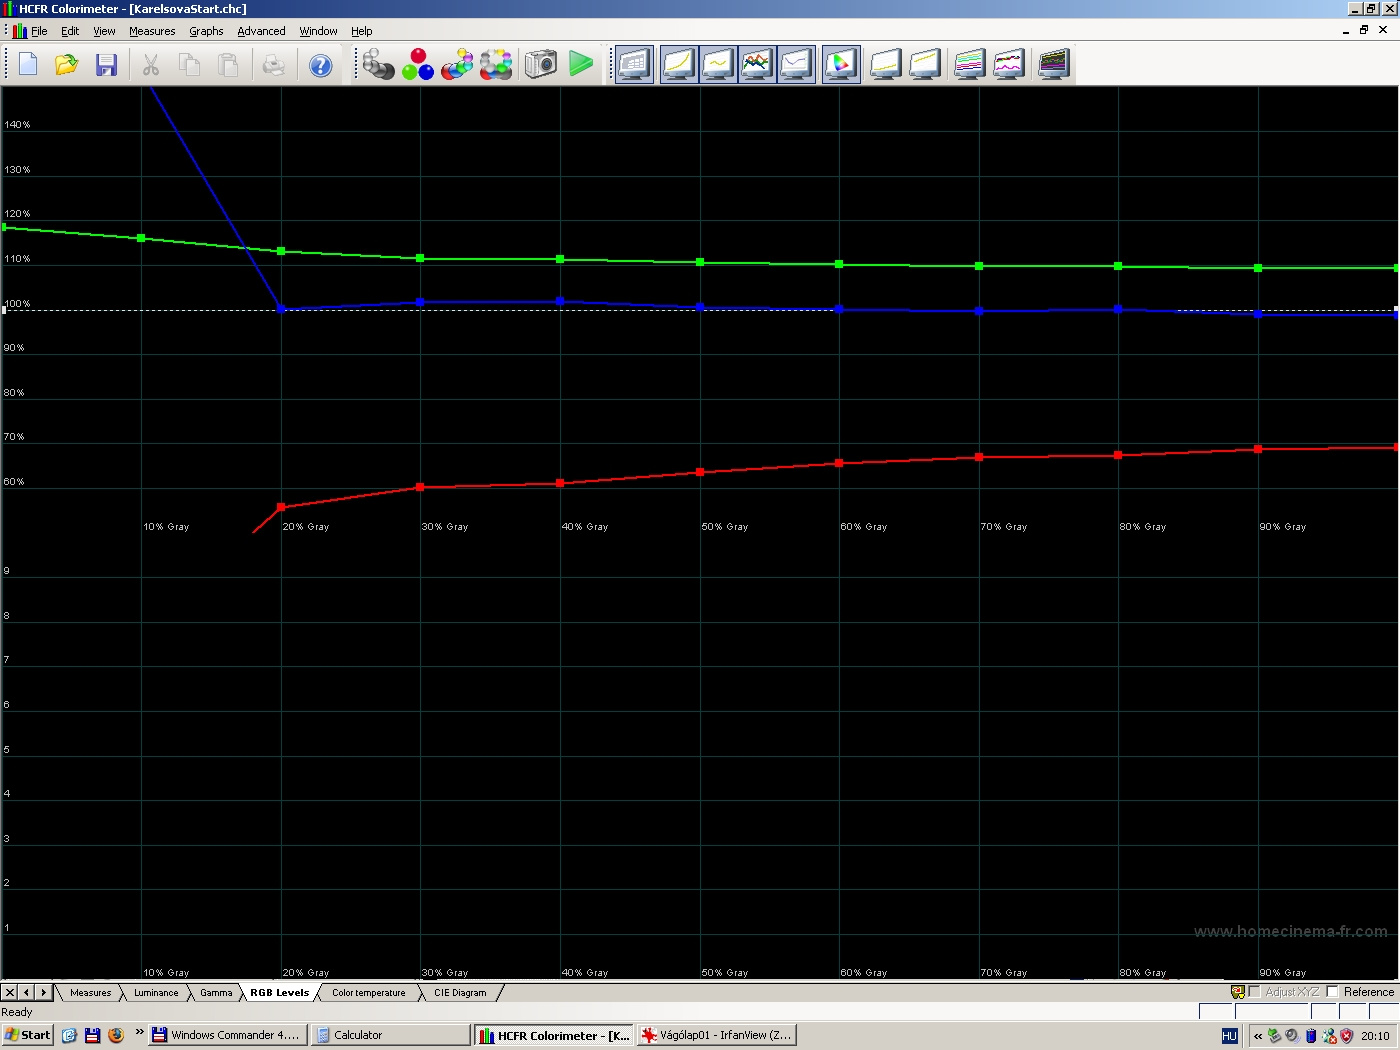Open the Measures menu
This screenshot has width=1400, height=1050.
tap(152, 31)
